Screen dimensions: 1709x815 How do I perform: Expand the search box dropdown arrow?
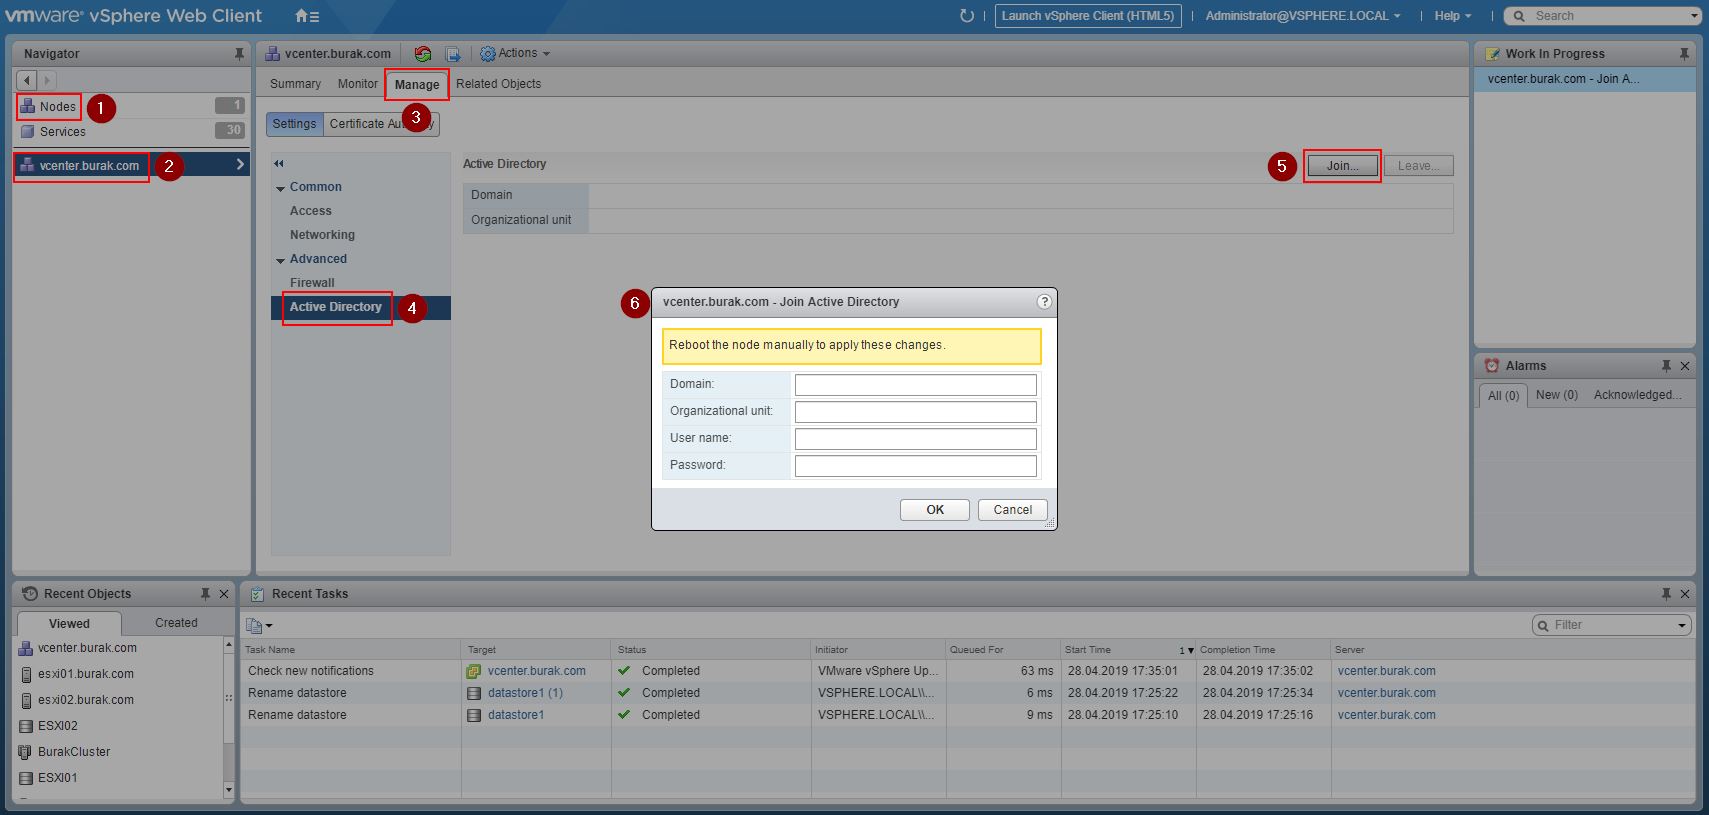tap(1693, 16)
